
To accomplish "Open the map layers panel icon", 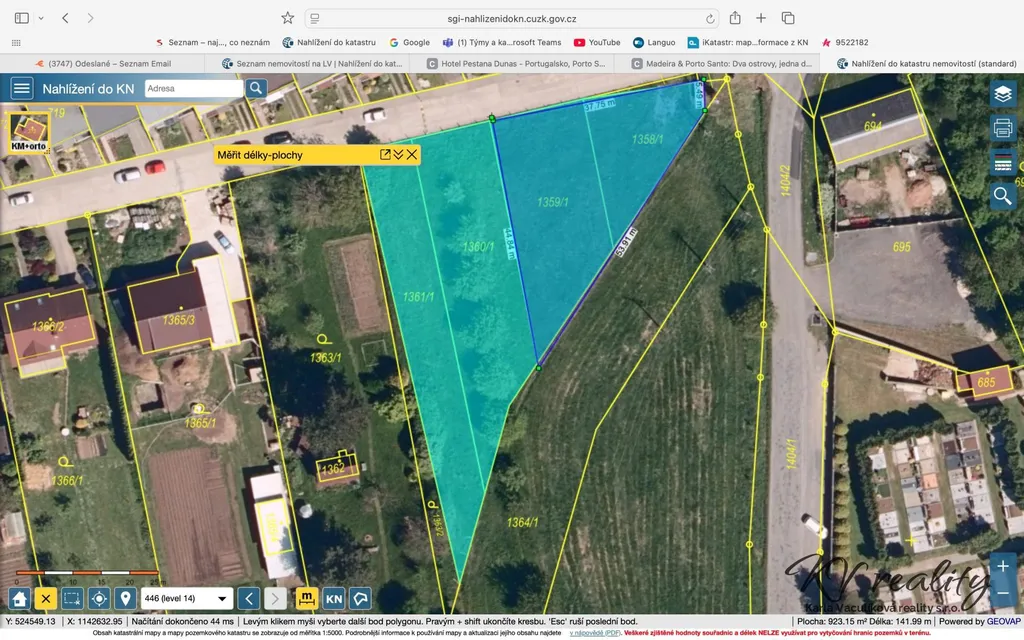I will coord(1002,95).
